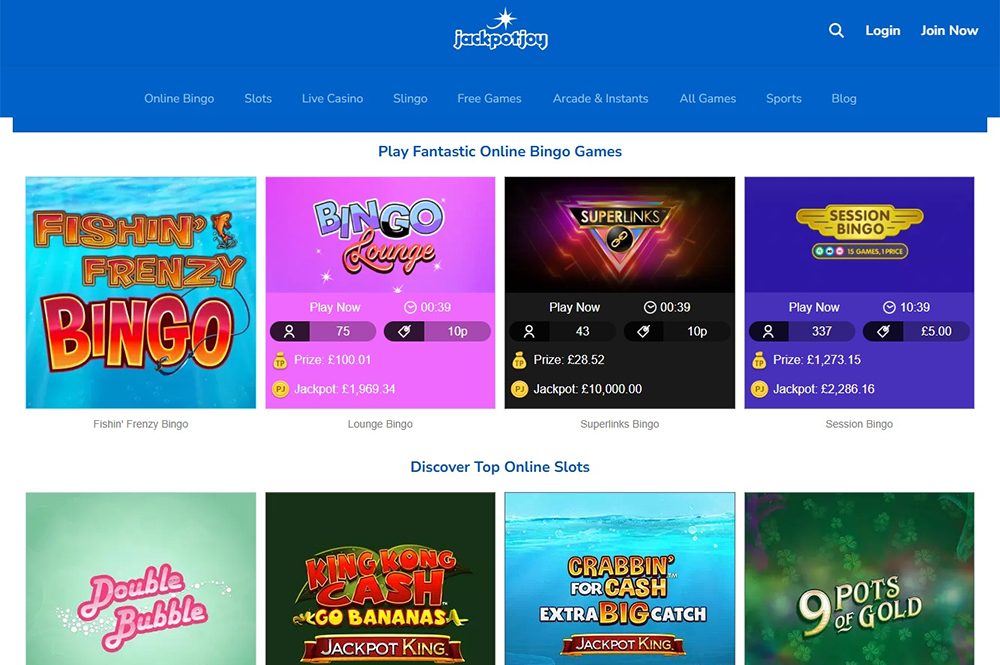Open the Online Bingo menu
1000x665 pixels.
pos(179,99)
